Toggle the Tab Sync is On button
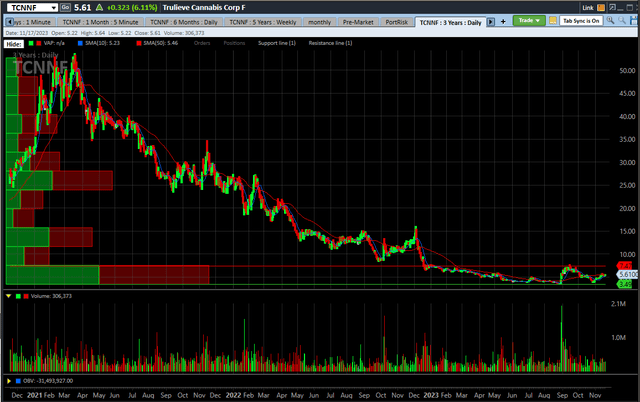The height and width of the screenshot is (402, 640). pyautogui.click(x=581, y=20)
